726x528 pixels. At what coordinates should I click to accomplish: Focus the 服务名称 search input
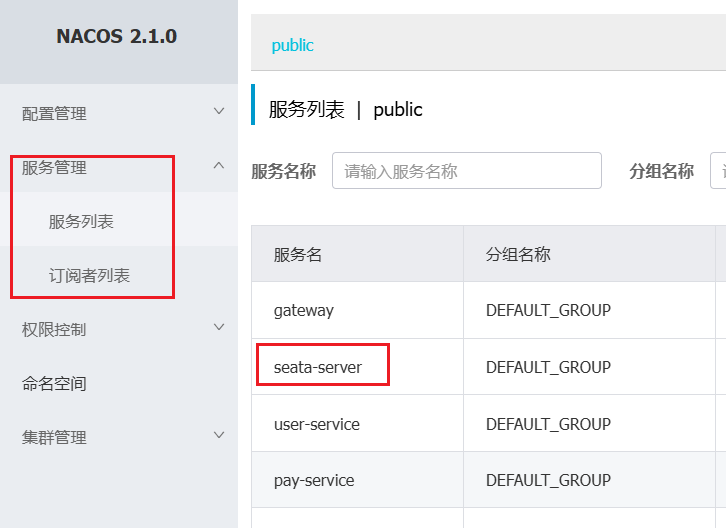(x=467, y=170)
